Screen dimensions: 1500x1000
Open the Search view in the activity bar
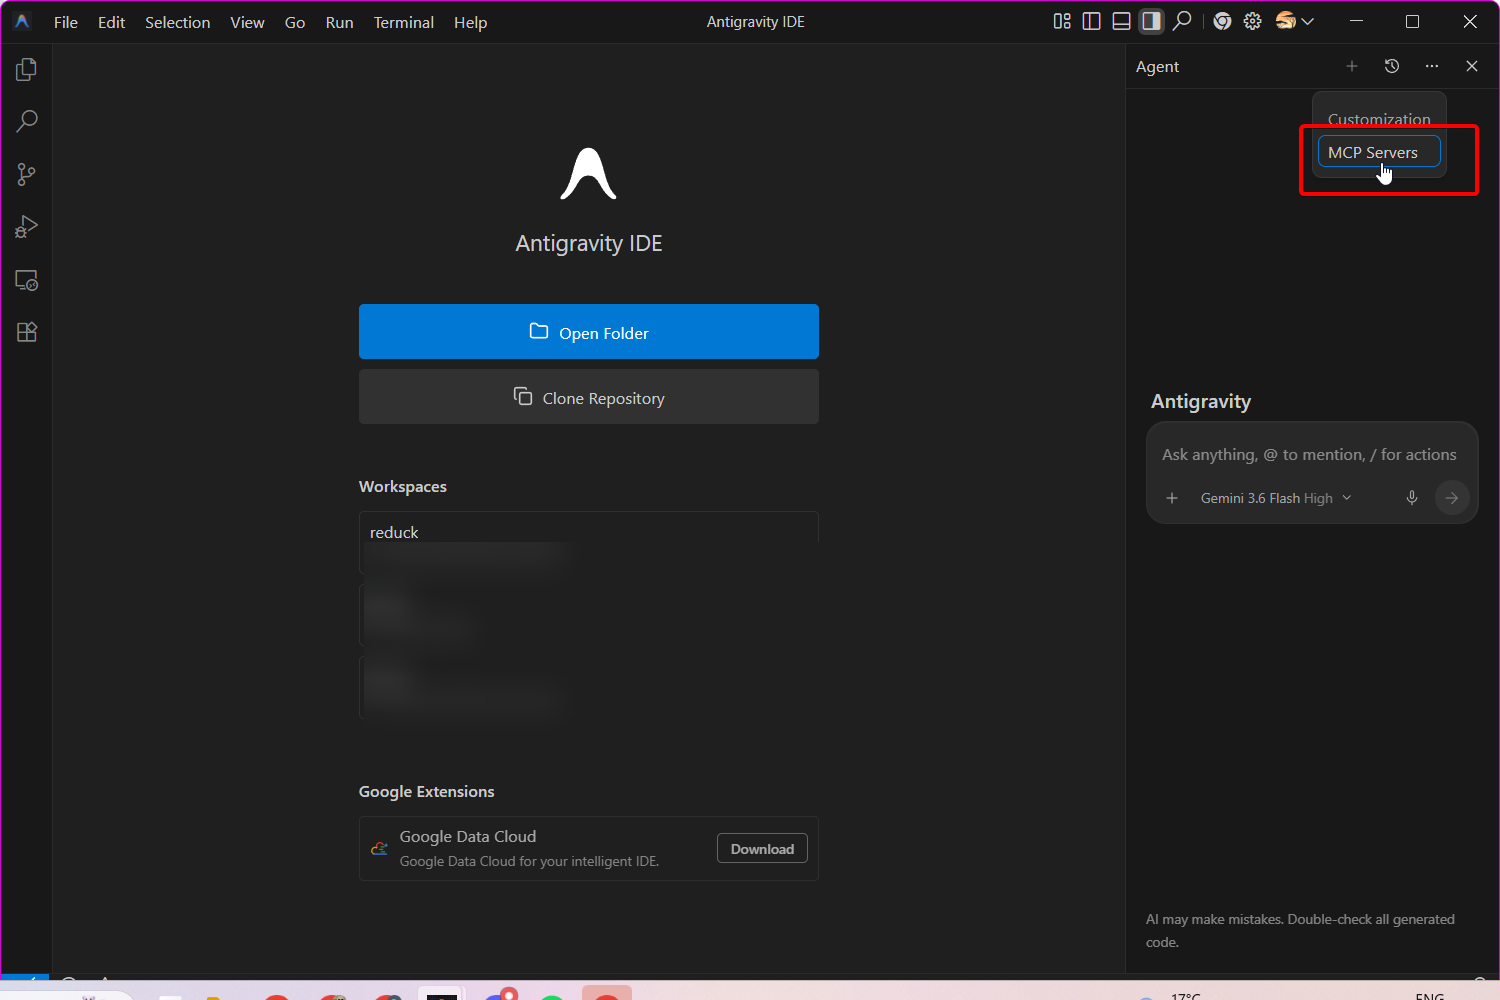coord(27,122)
